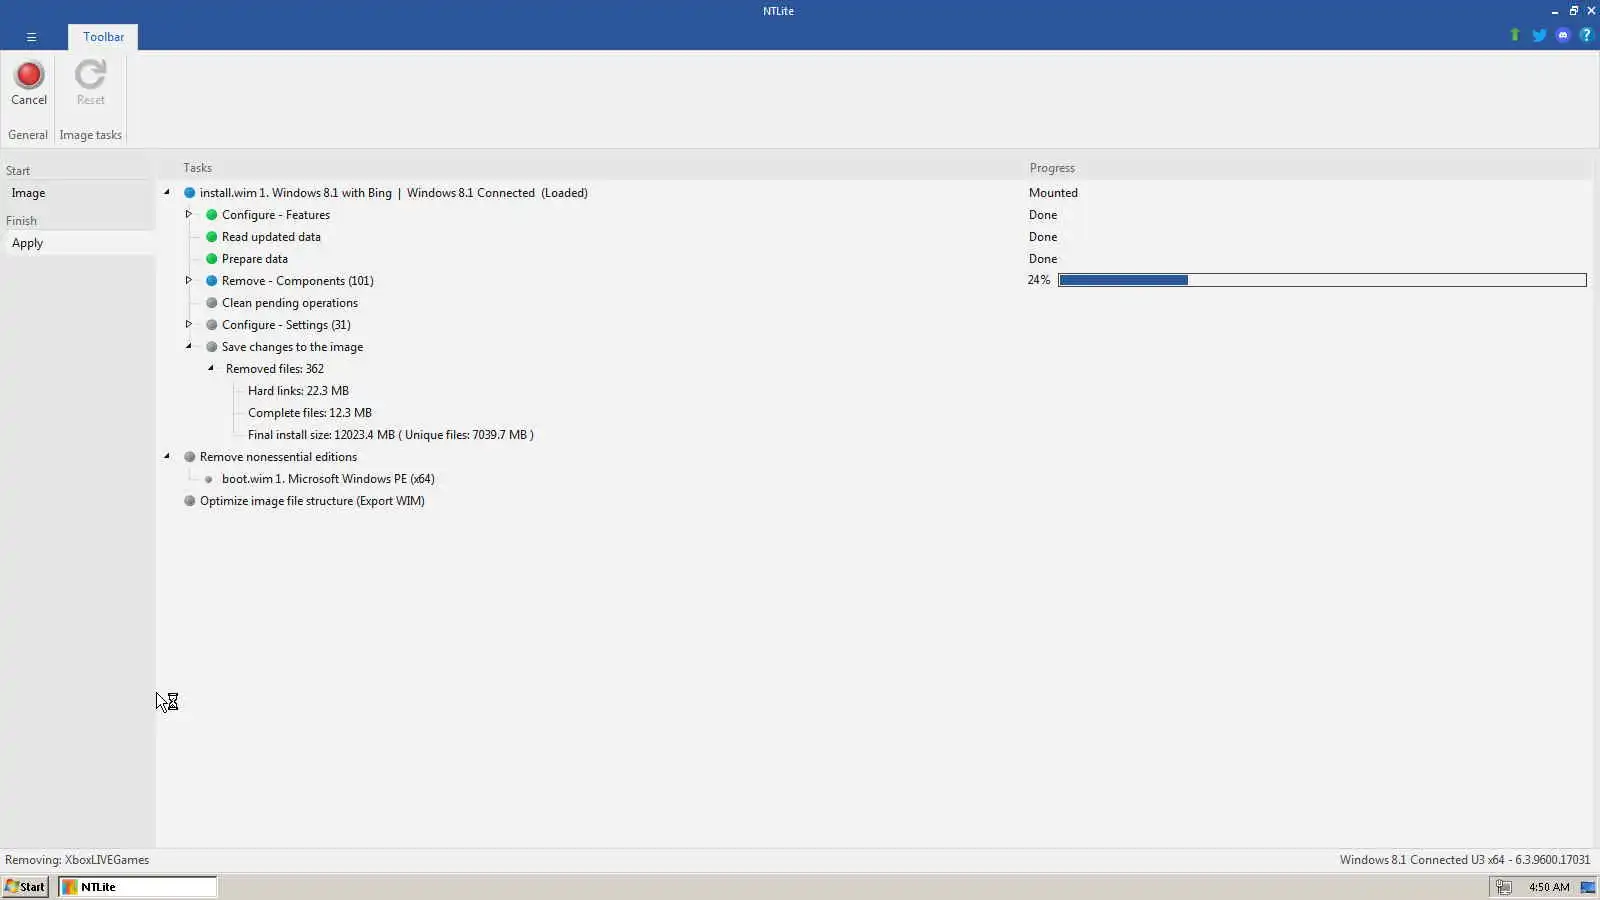Click the Done status for Configure - Features
The image size is (1600, 900).
coord(1042,215)
